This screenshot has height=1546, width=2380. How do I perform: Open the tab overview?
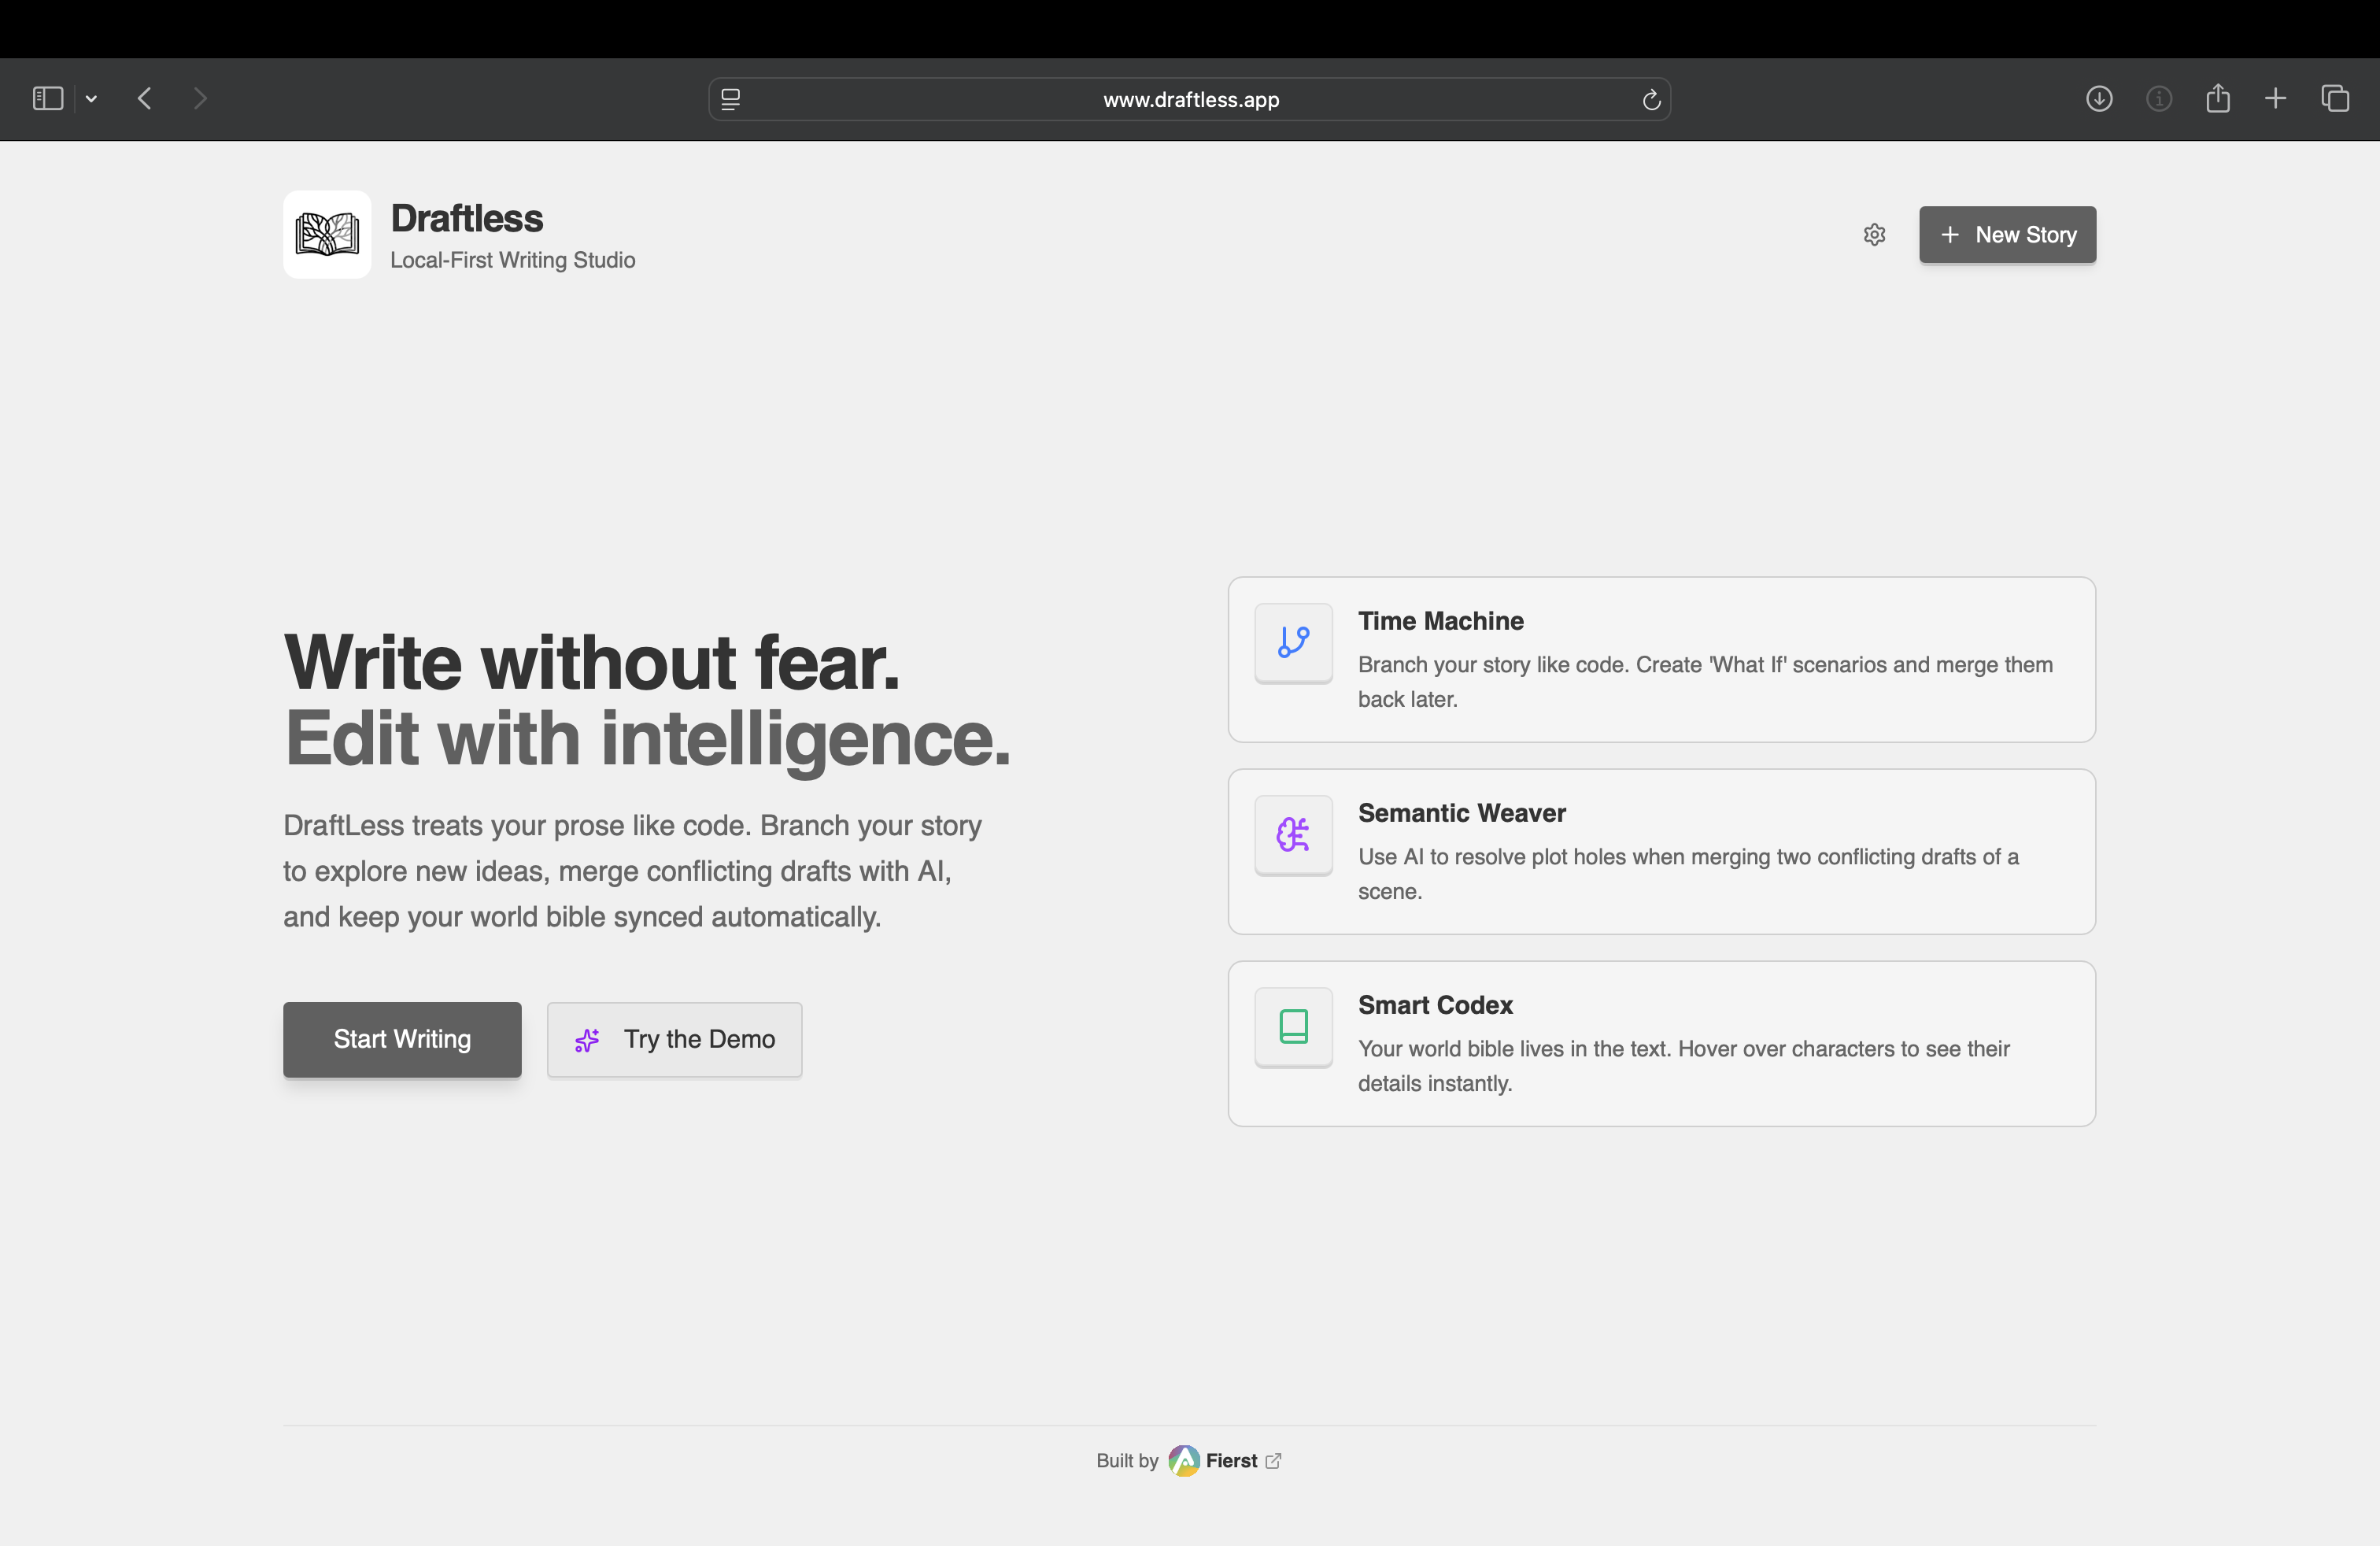click(x=2336, y=98)
